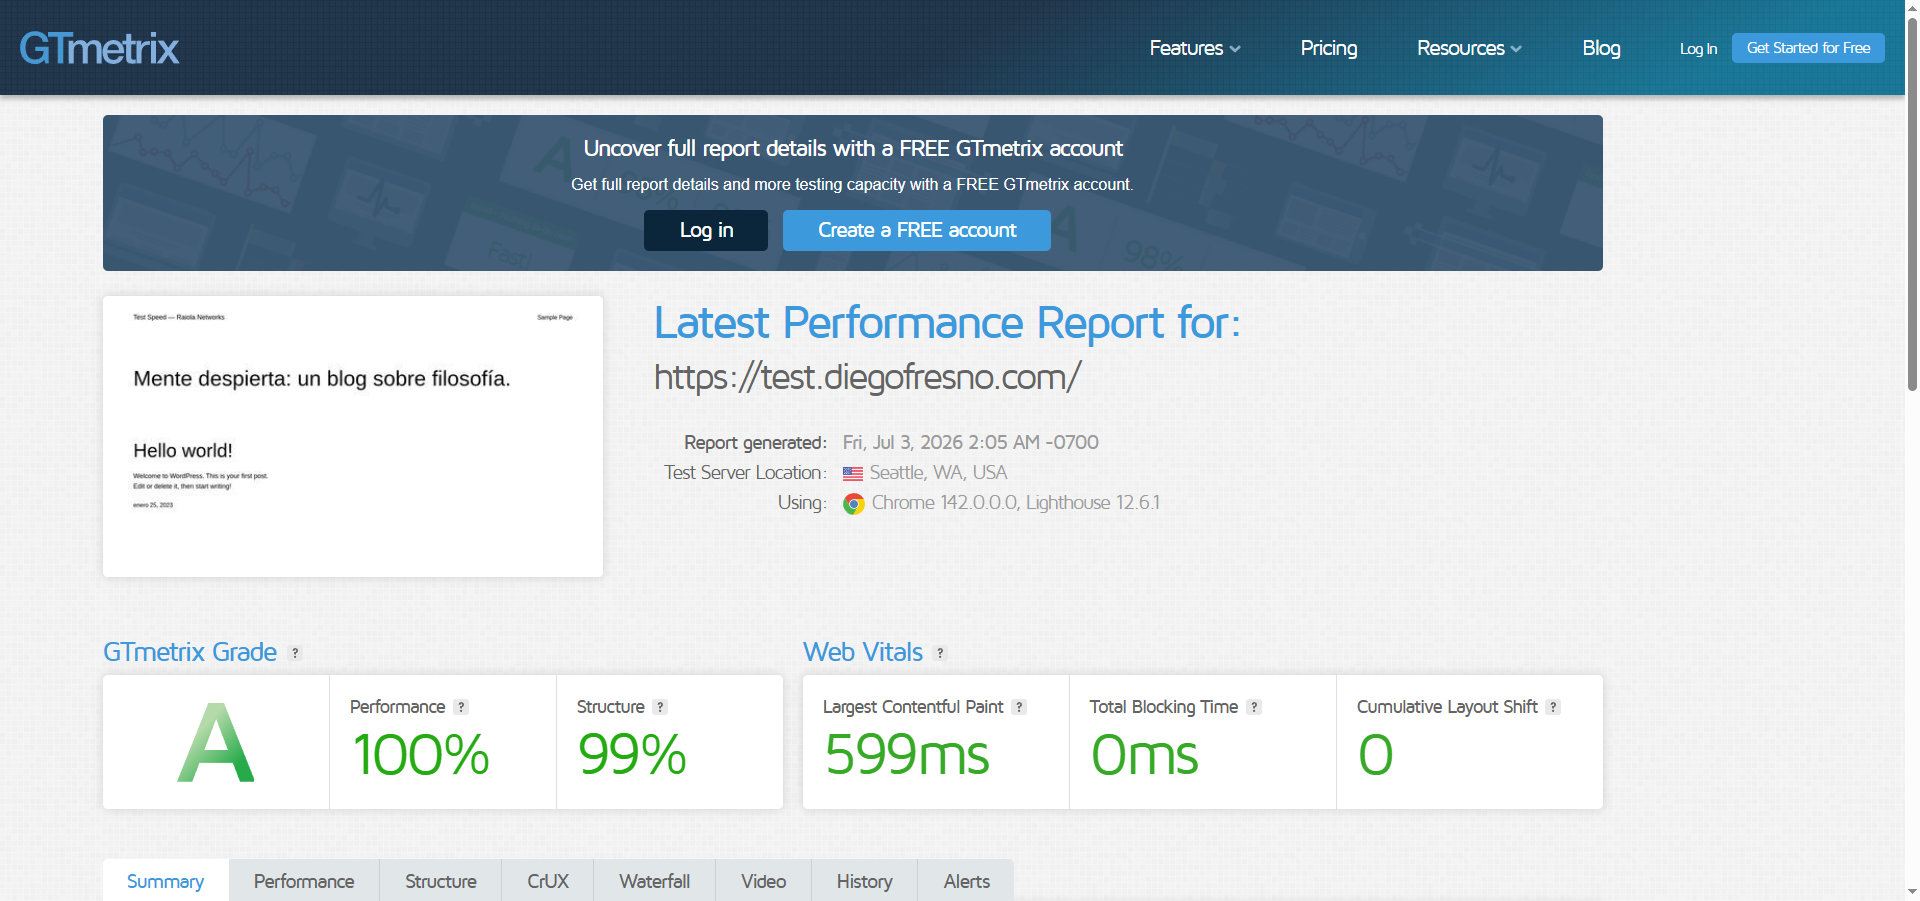Open the page screenshot thumbnail

point(353,436)
